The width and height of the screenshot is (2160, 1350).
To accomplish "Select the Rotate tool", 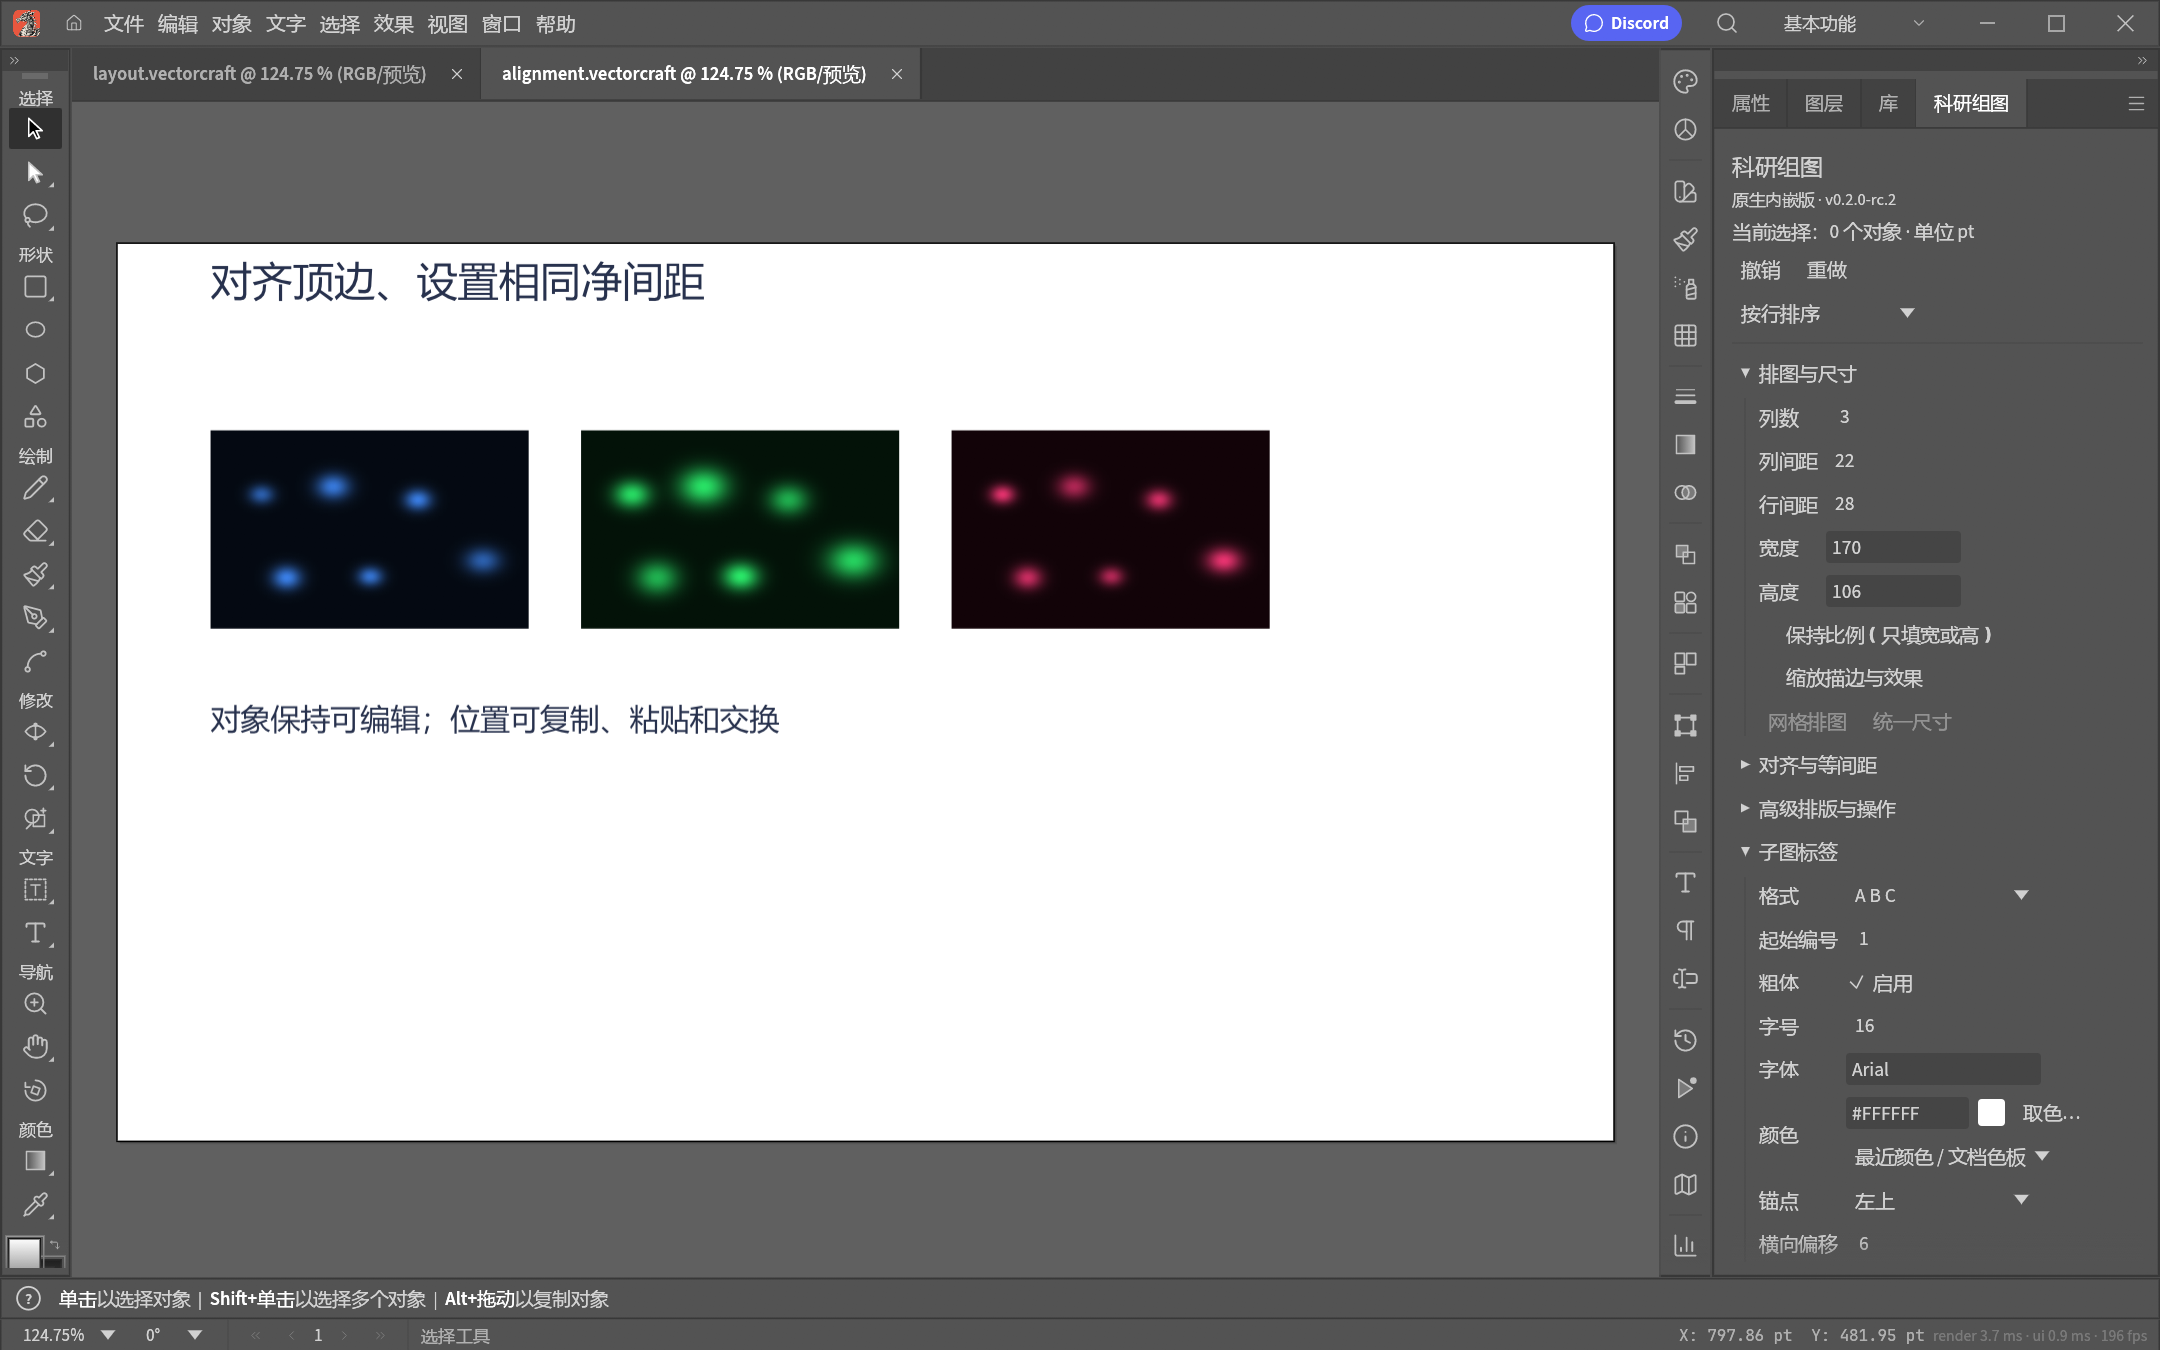I will coord(35,776).
